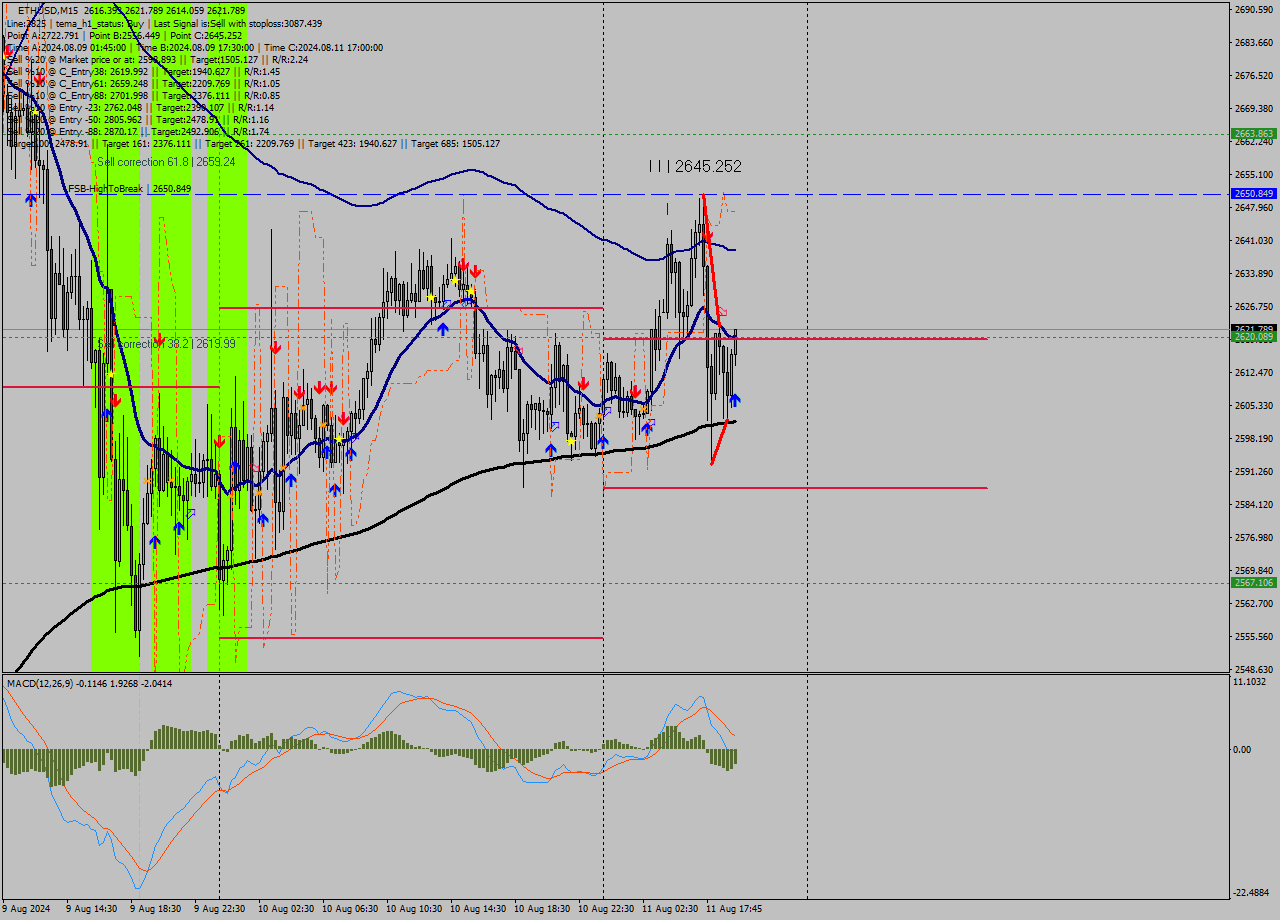Image resolution: width=1280 pixels, height=920 pixels.
Task: Click the green 2567.106 price tag
Action: (x=1253, y=582)
